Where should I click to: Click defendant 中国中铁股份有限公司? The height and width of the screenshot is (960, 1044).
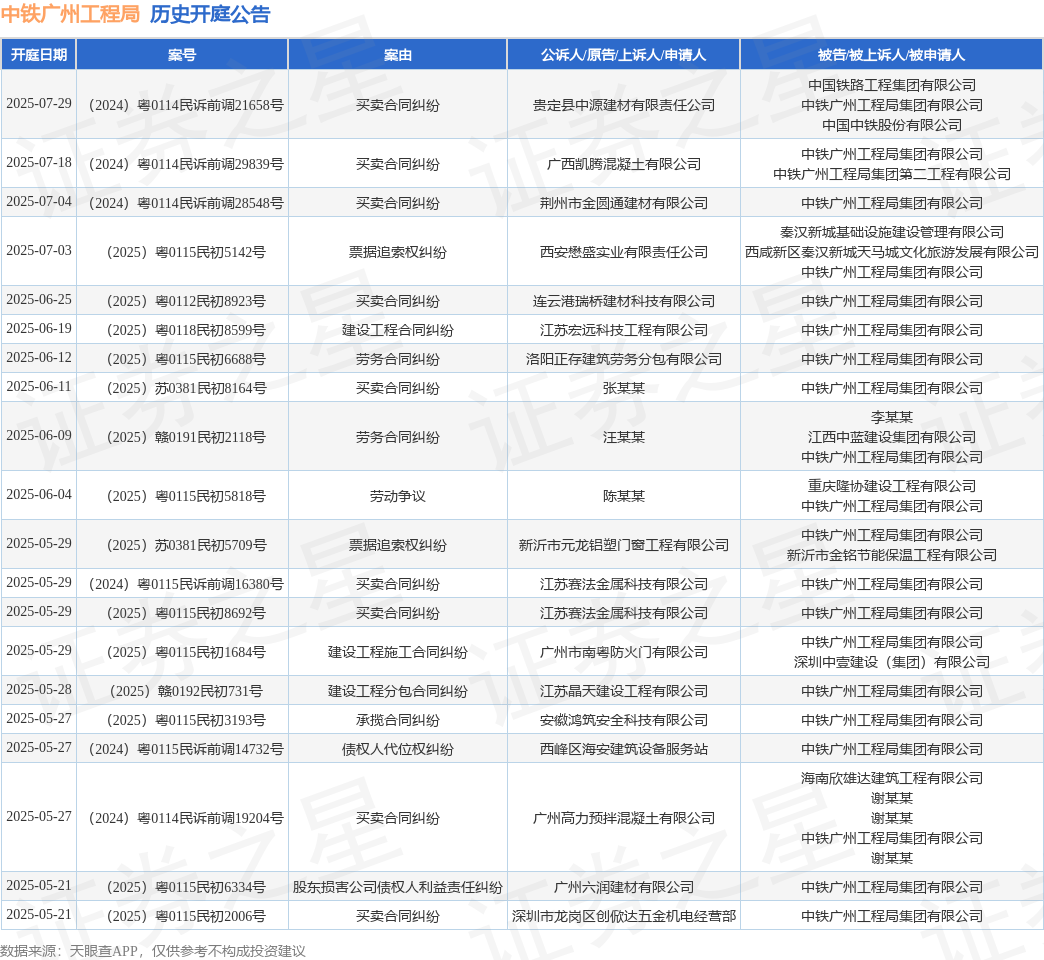892,125
